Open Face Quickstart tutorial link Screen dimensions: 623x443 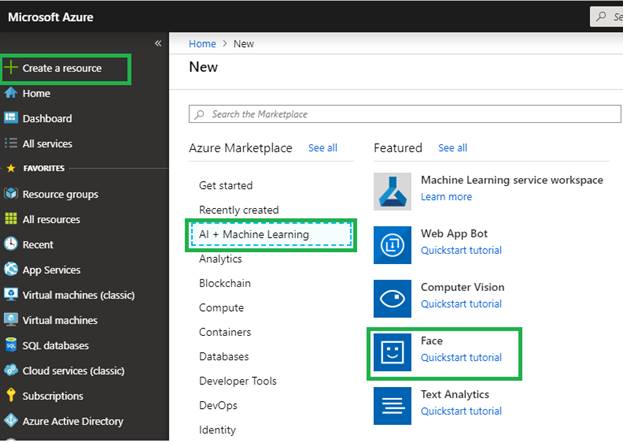[461, 358]
